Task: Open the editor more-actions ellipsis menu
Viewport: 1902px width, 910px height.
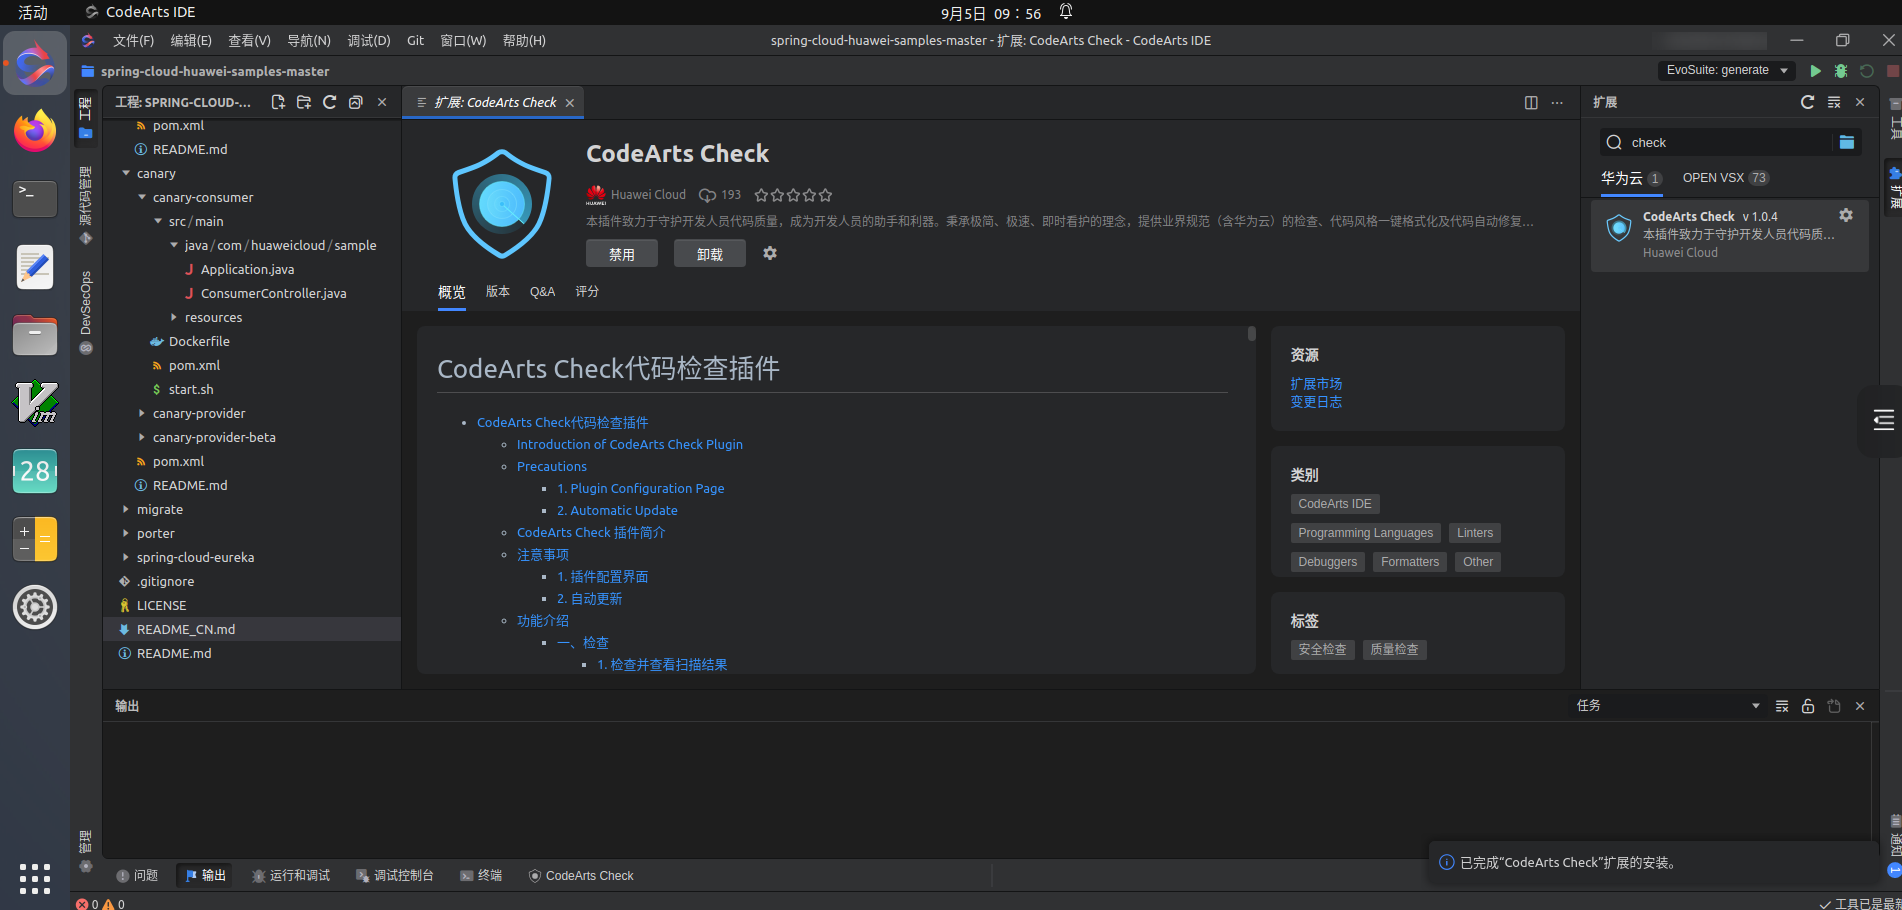Action: [x=1557, y=103]
